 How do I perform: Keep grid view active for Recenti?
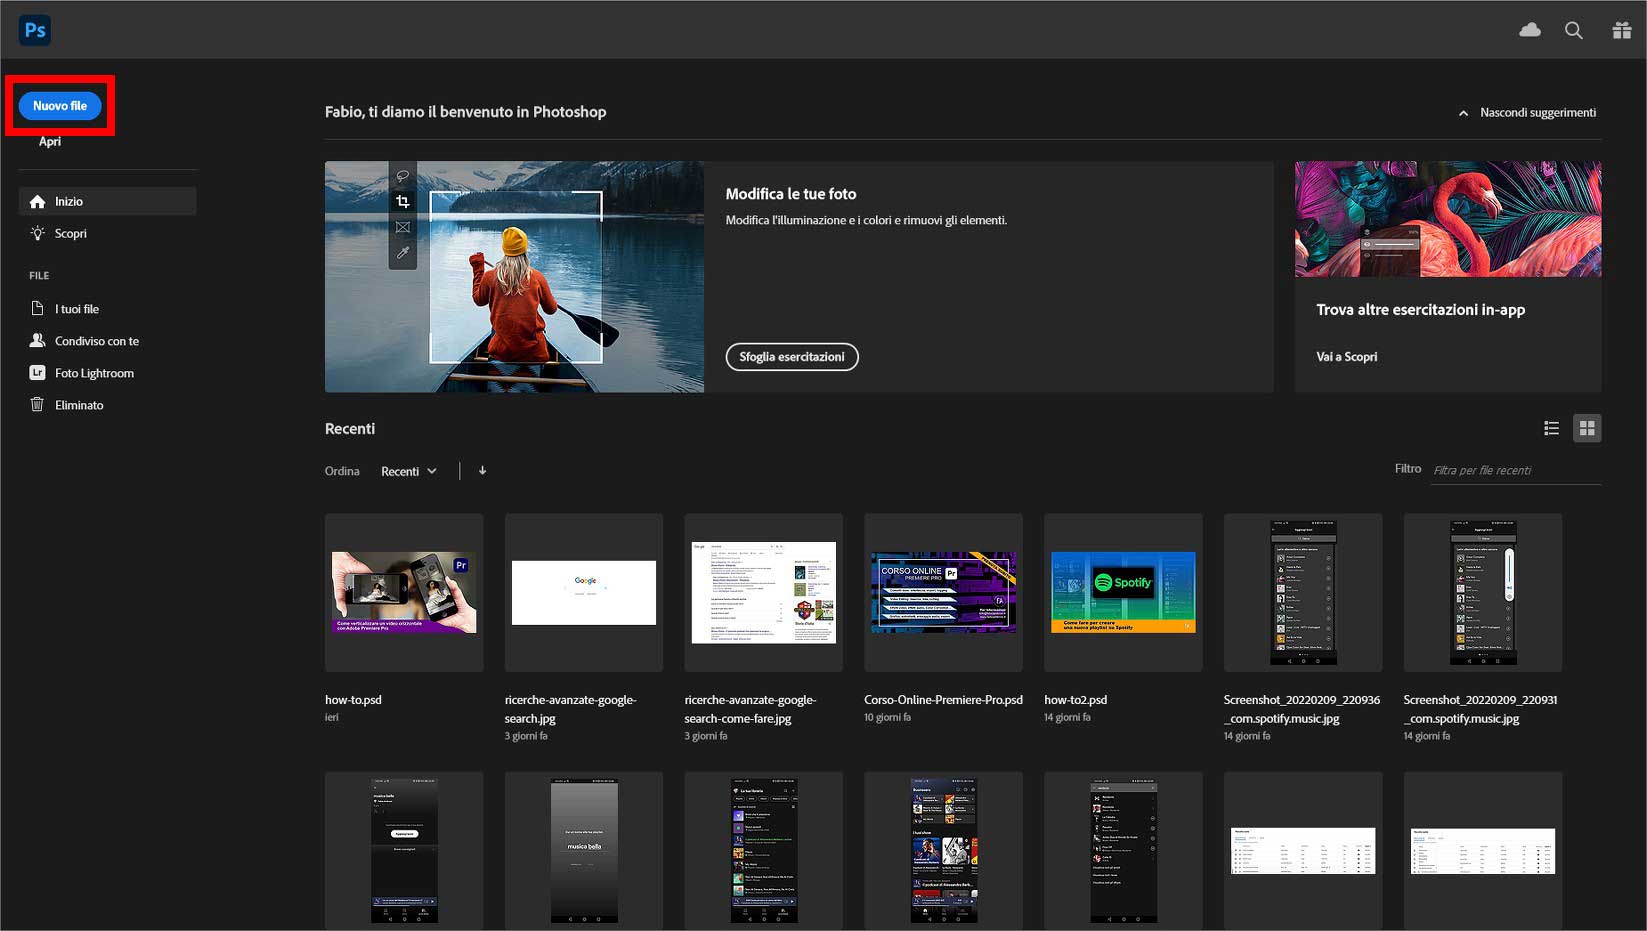[1587, 428]
